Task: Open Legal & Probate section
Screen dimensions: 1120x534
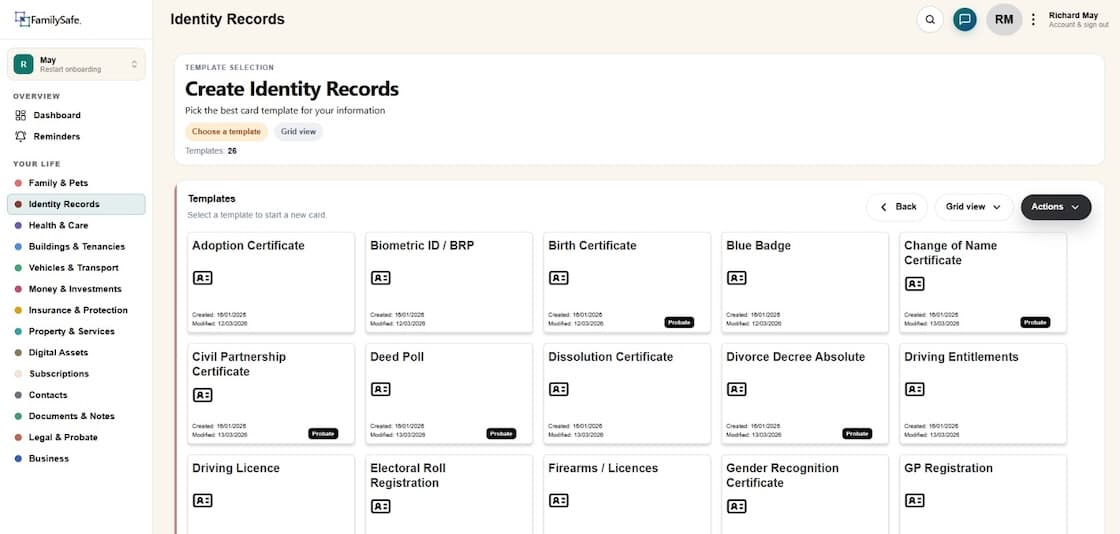Action: click(x=63, y=438)
